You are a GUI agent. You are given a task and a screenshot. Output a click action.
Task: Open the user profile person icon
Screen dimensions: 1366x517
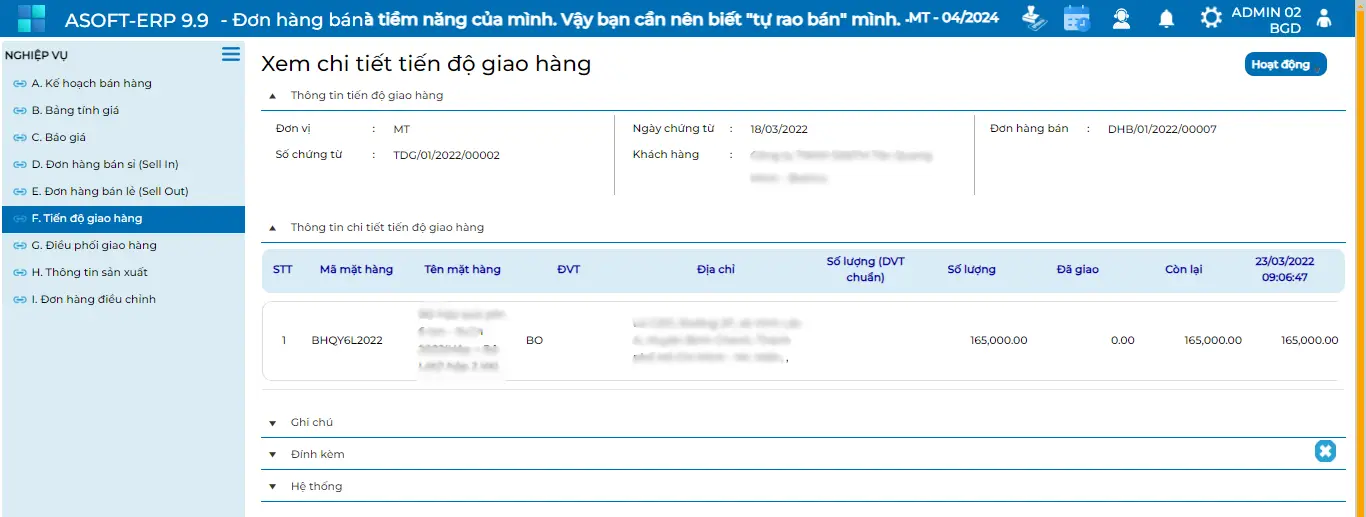click(1325, 18)
